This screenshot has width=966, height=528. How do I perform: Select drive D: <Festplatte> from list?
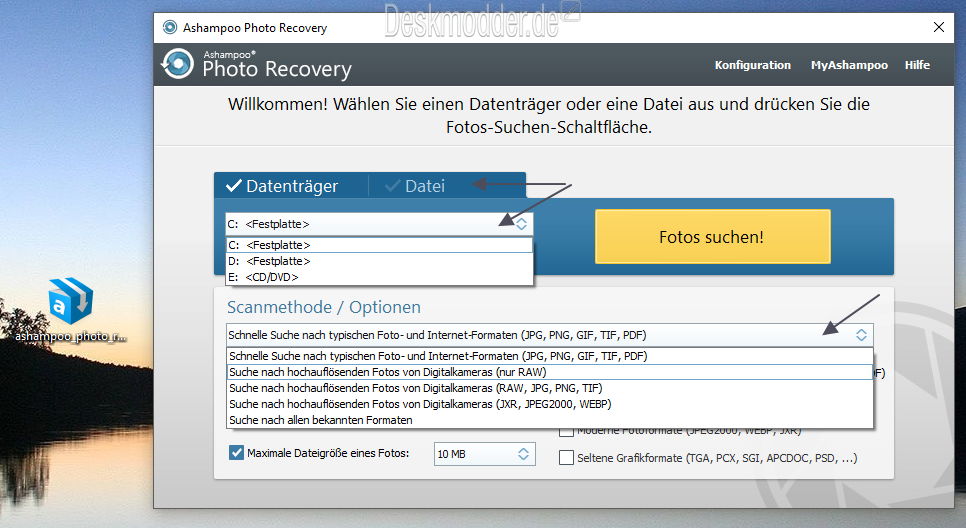point(379,261)
